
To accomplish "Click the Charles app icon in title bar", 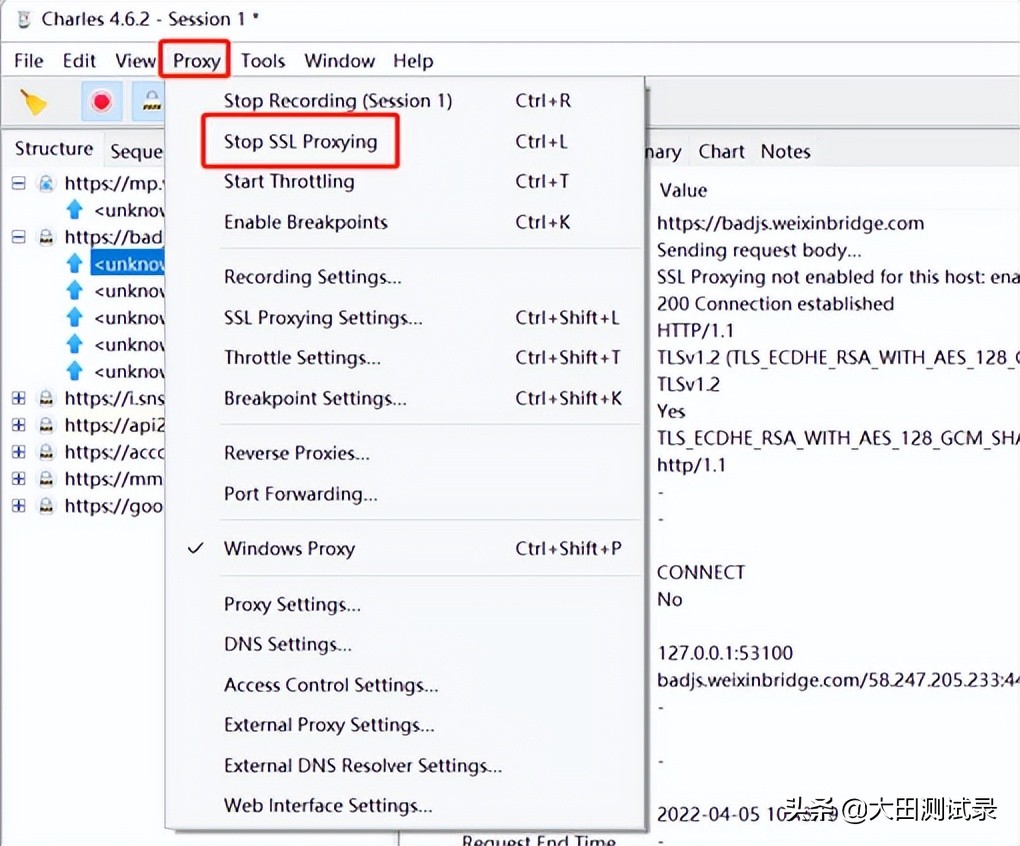I will coord(23,19).
